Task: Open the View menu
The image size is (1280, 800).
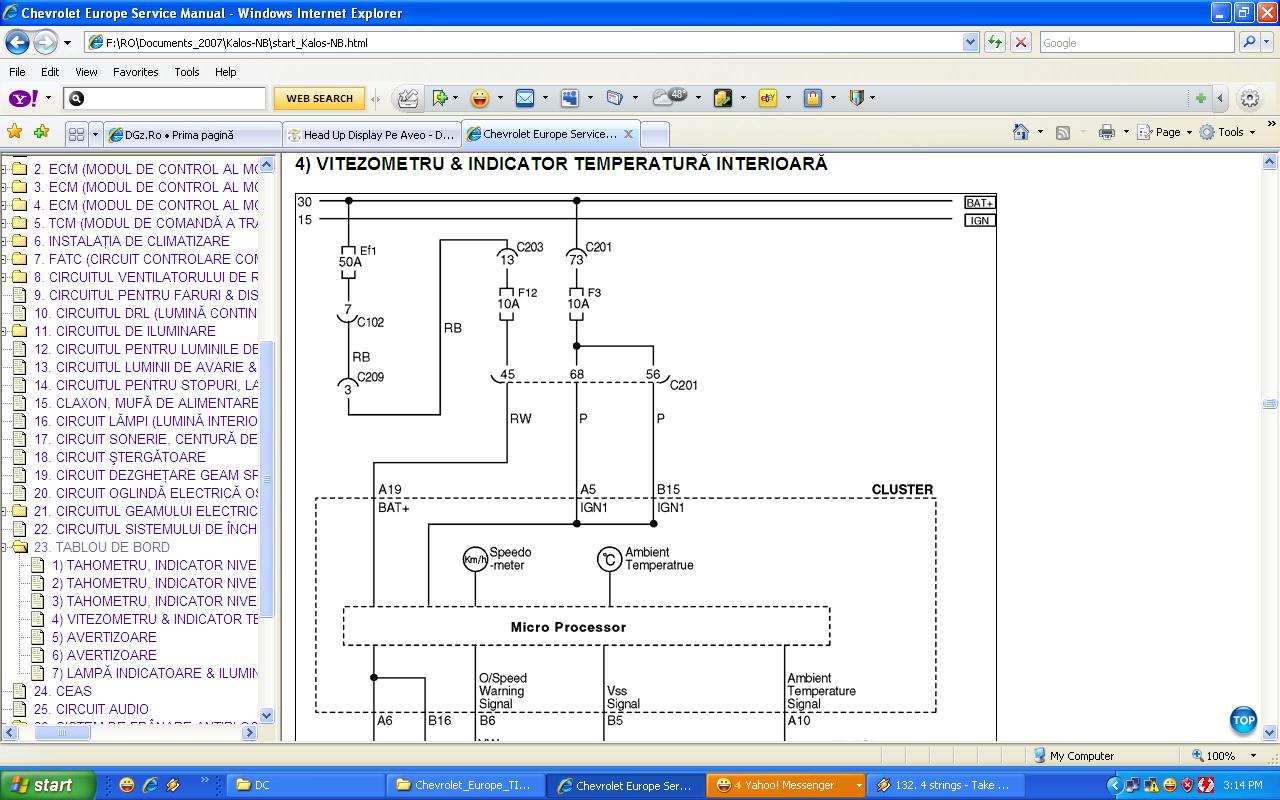Action: pos(86,72)
